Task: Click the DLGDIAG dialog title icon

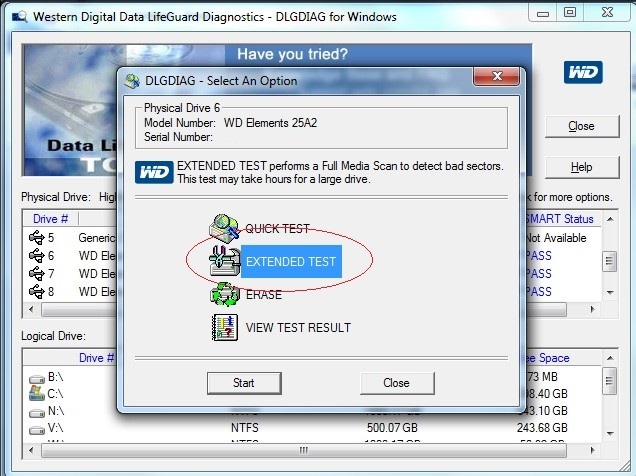Action: tap(132, 81)
